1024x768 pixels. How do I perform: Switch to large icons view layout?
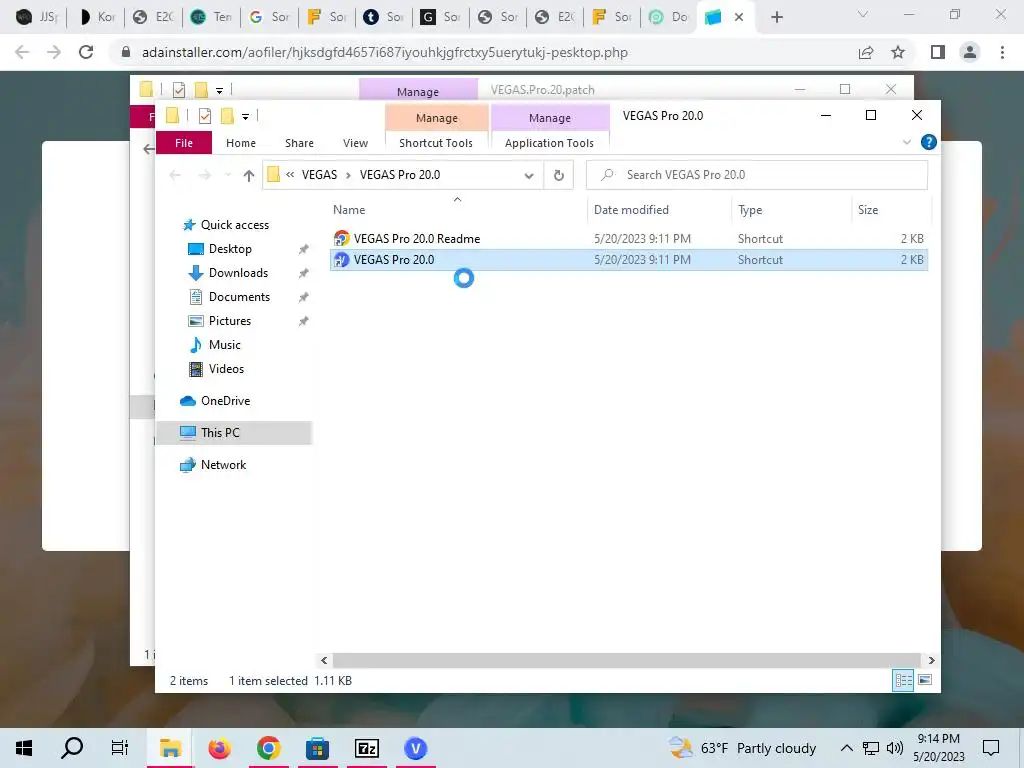[x=925, y=680]
